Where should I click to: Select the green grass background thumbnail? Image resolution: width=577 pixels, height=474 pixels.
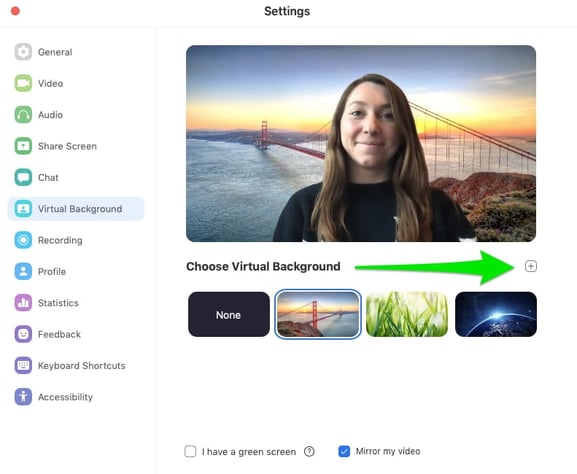point(407,314)
